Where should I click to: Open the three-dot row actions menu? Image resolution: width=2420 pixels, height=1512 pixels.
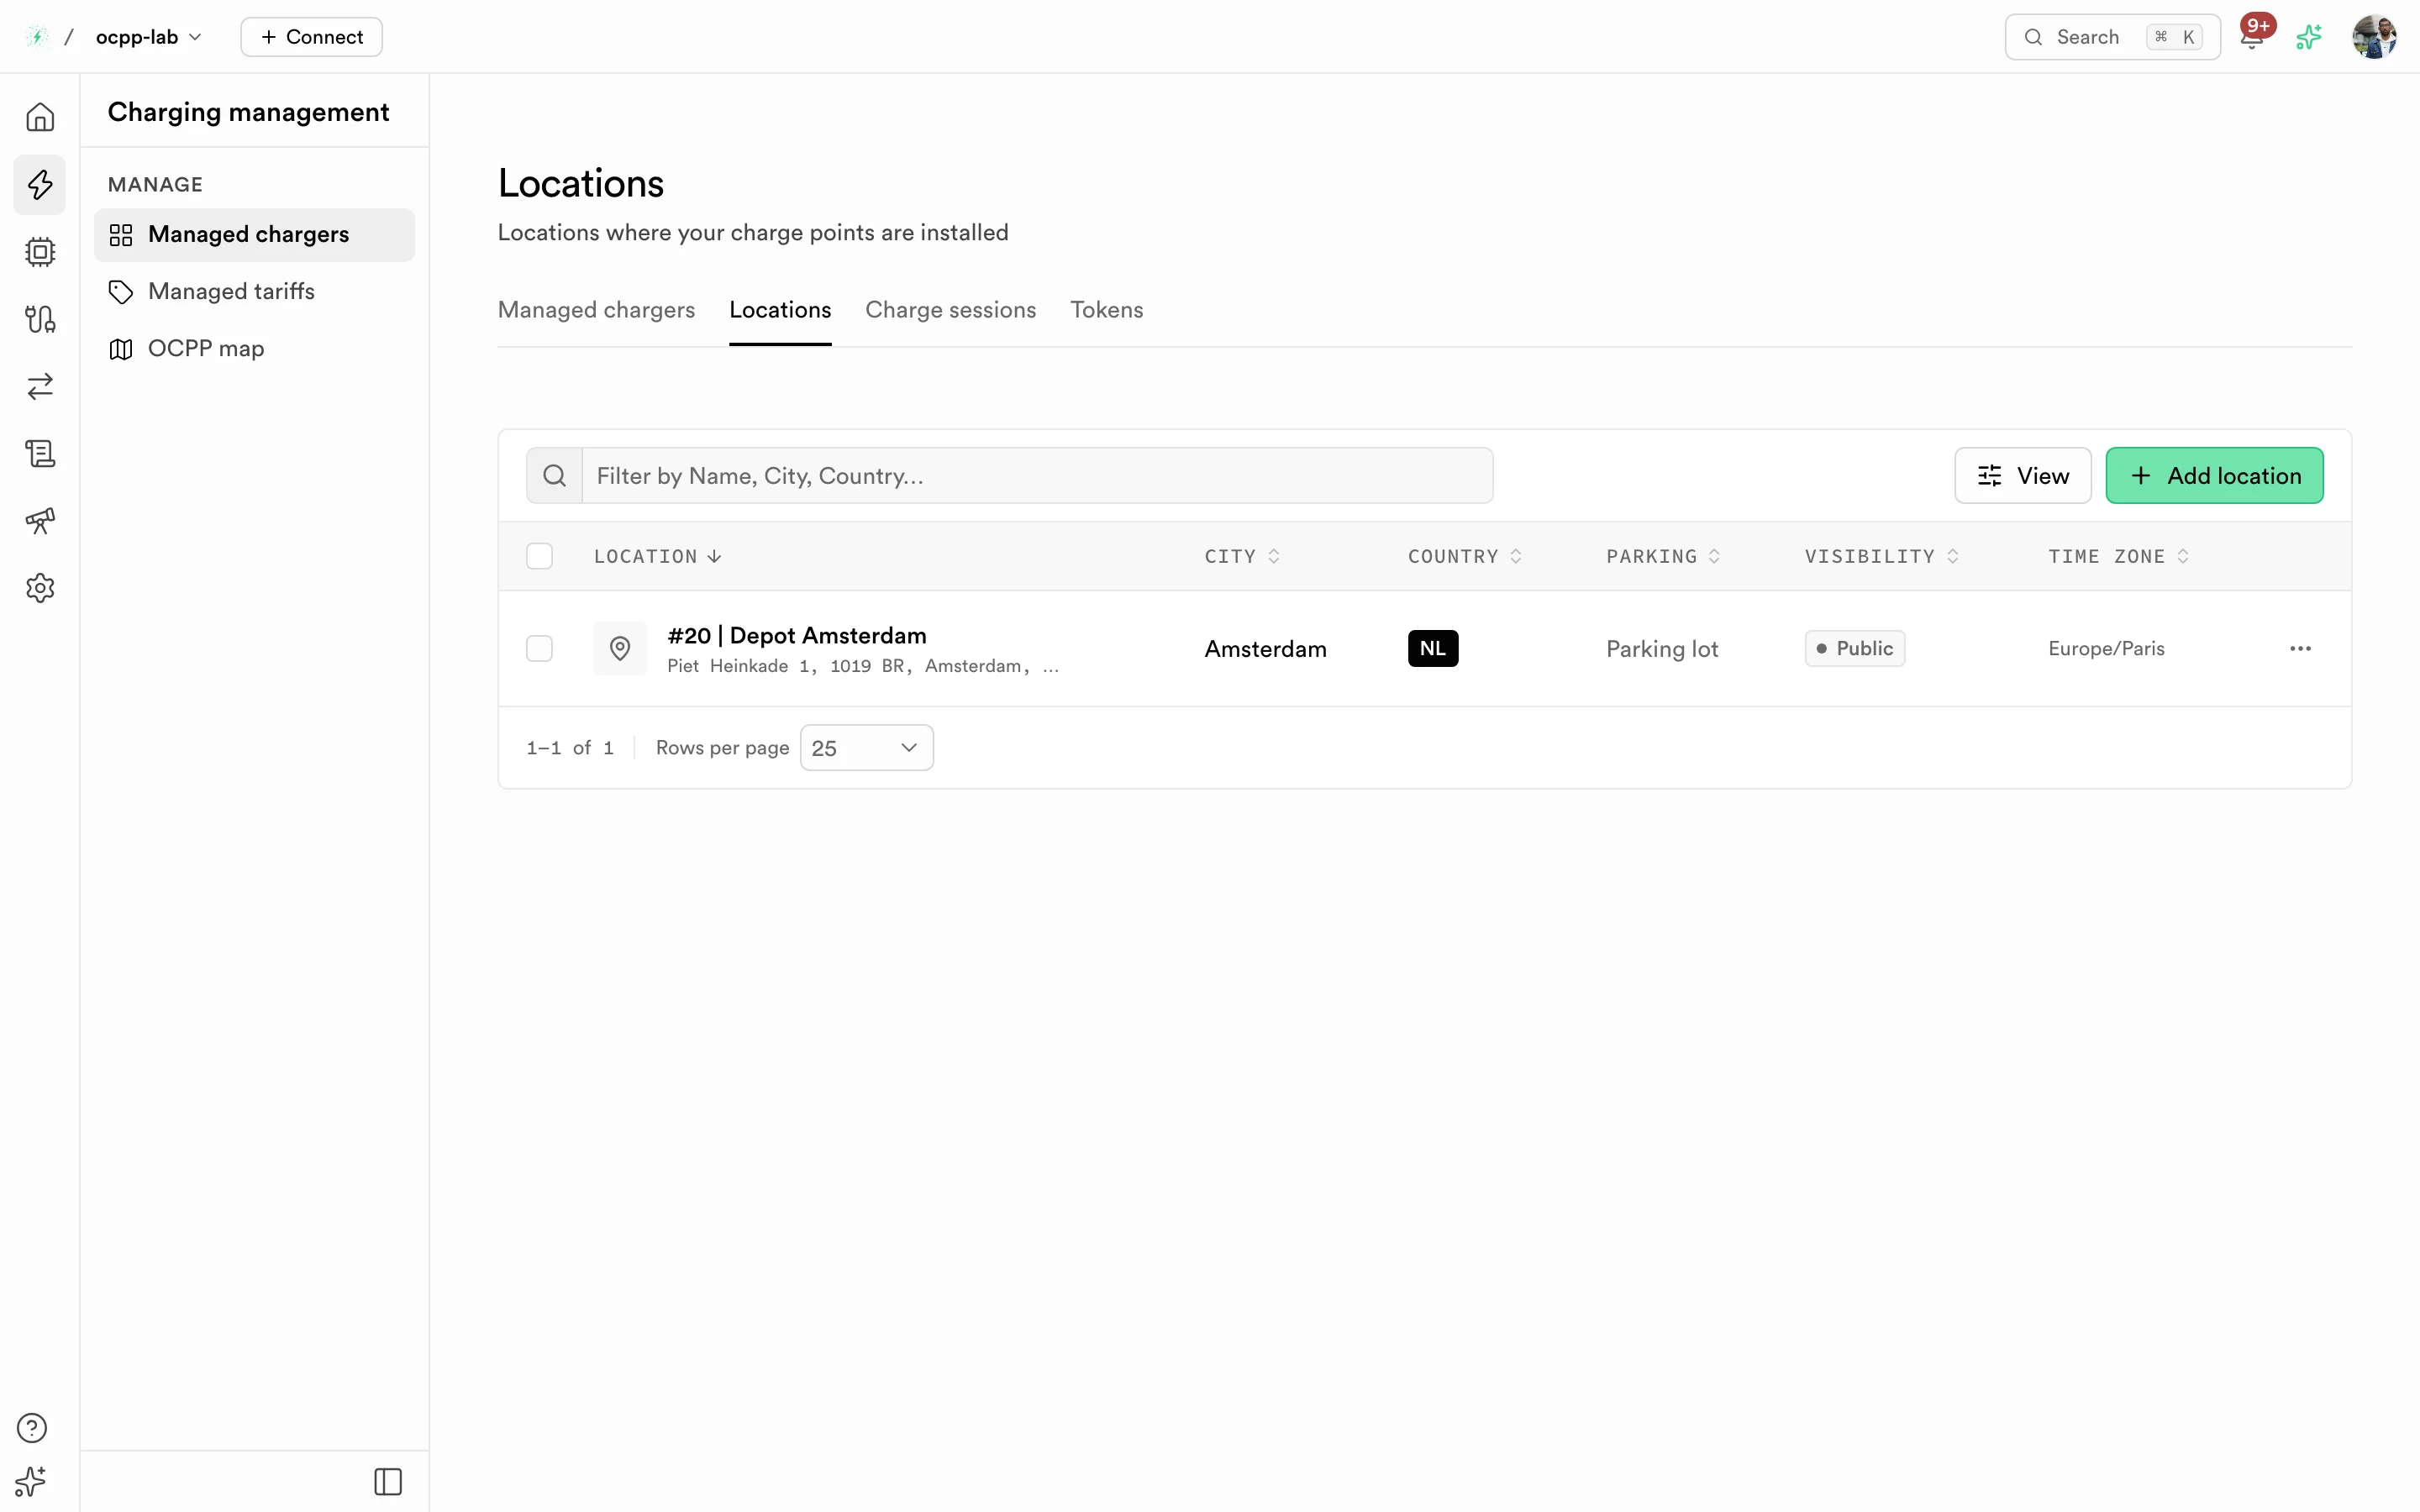click(x=2300, y=649)
